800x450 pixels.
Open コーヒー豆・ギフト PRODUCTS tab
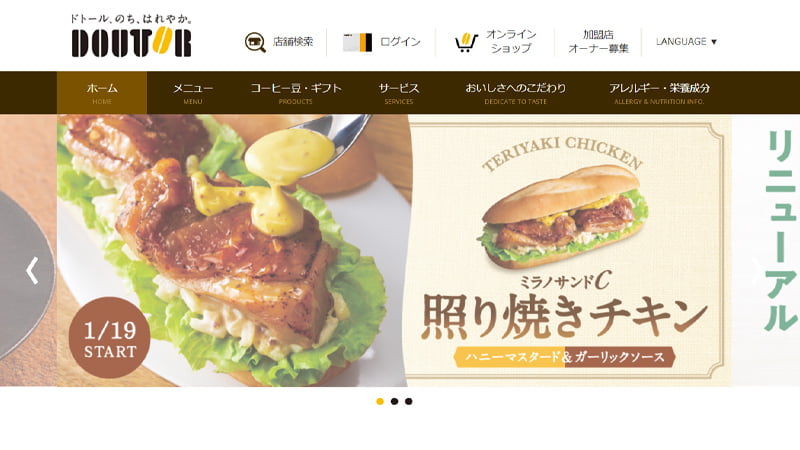296,93
